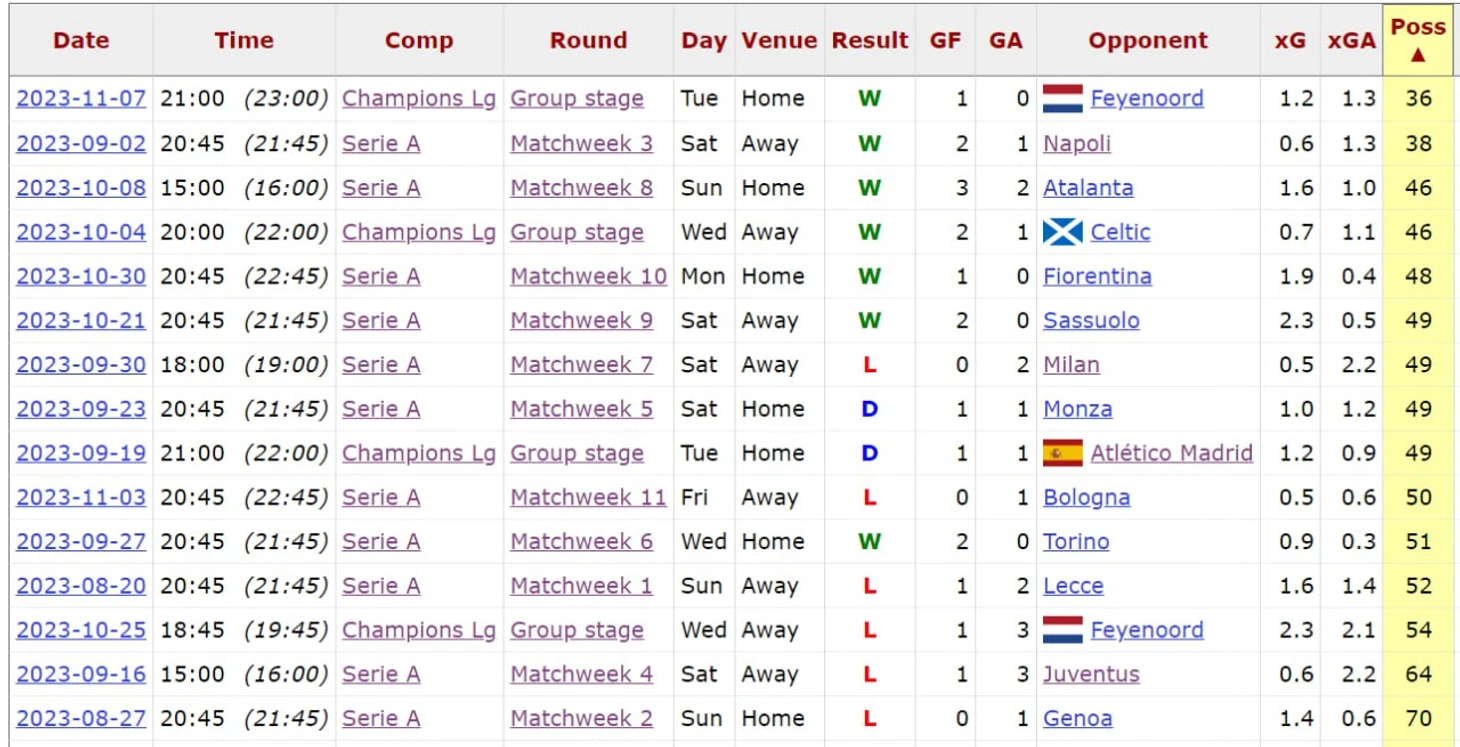Sort by the Opponent column header

(x=1148, y=40)
